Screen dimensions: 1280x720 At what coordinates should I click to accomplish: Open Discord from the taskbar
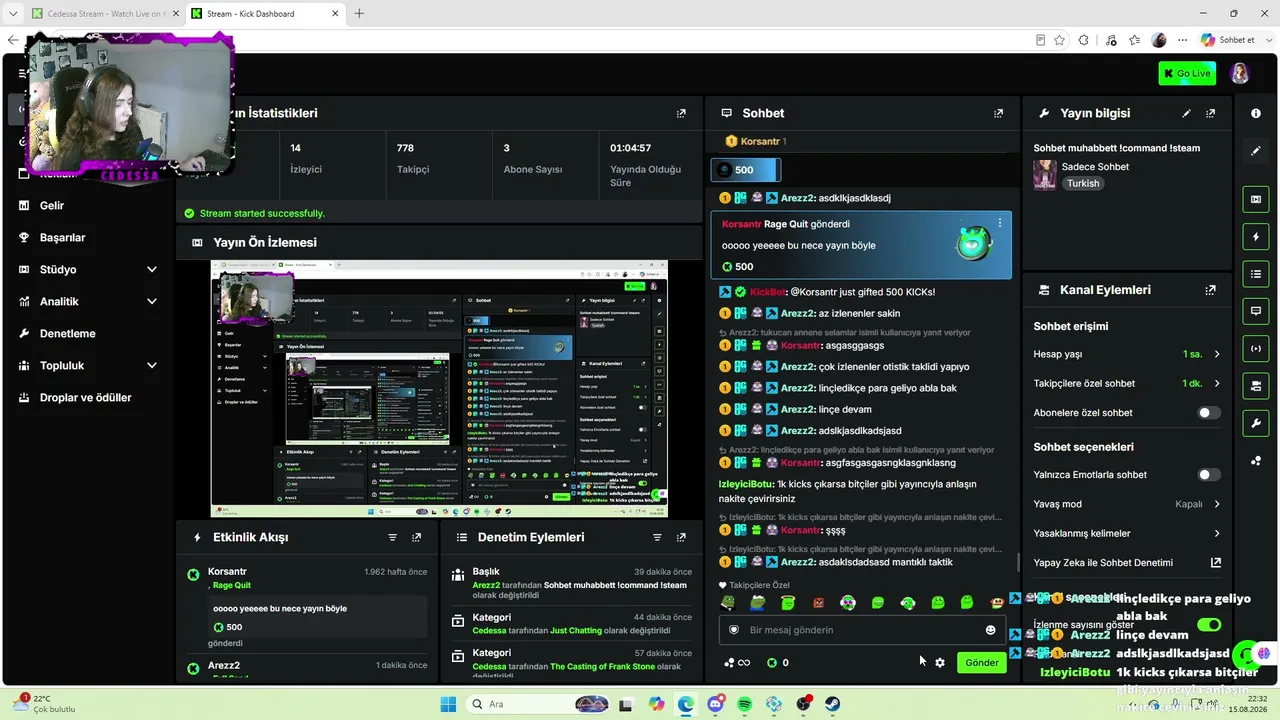point(715,704)
